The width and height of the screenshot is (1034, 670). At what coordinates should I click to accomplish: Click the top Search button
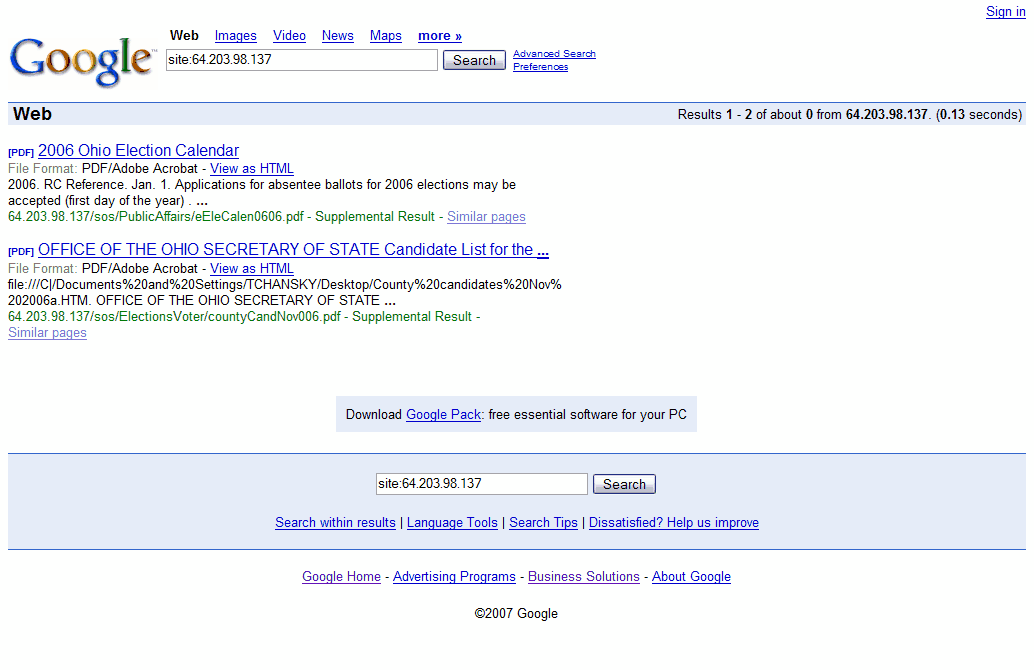474,60
